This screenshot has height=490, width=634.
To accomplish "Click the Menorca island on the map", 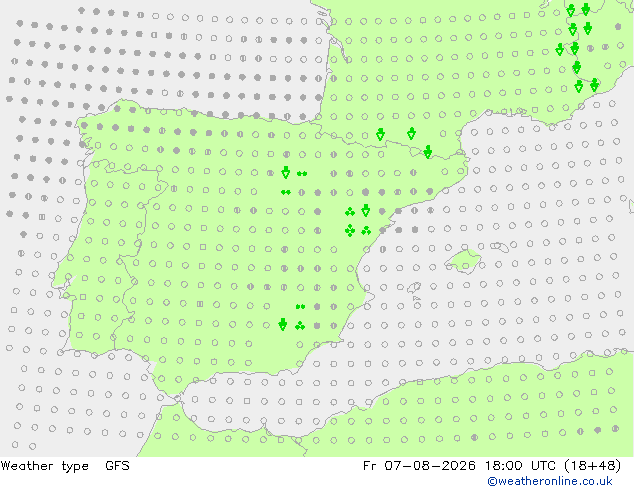I will tap(499, 247).
